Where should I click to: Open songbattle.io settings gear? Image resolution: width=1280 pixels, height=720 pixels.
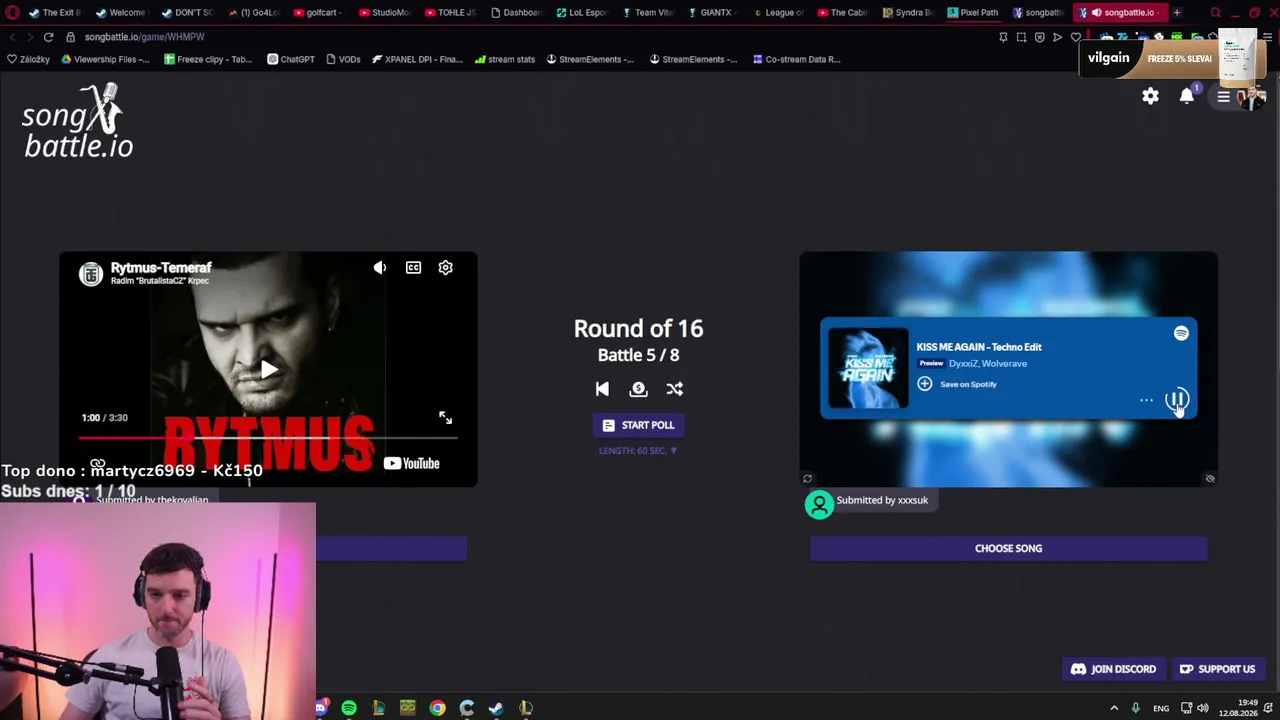tap(1150, 96)
